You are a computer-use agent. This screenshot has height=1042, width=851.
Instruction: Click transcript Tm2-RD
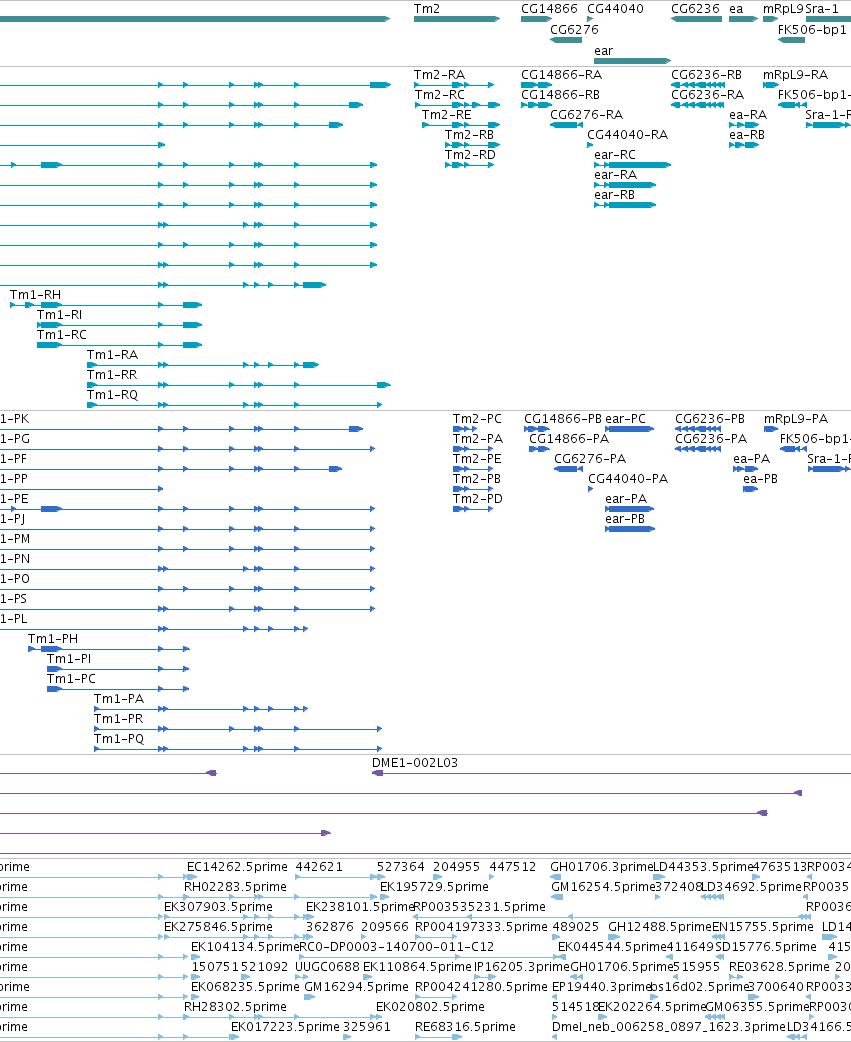470,165
